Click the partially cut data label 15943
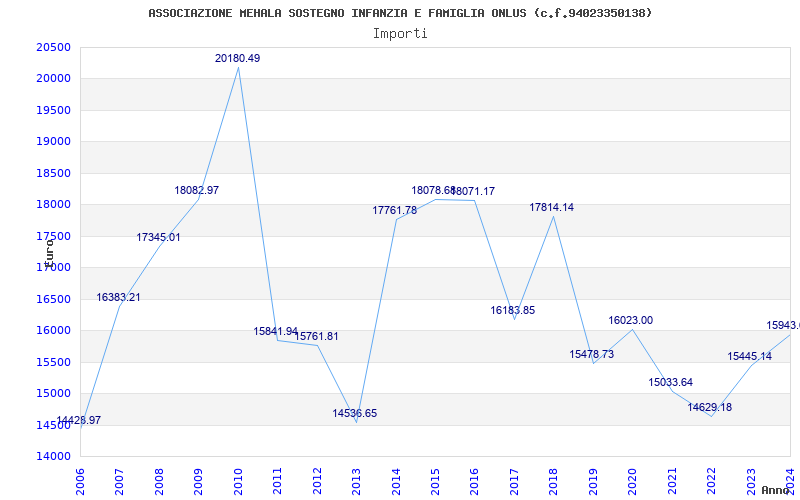 tap(783, 326)
